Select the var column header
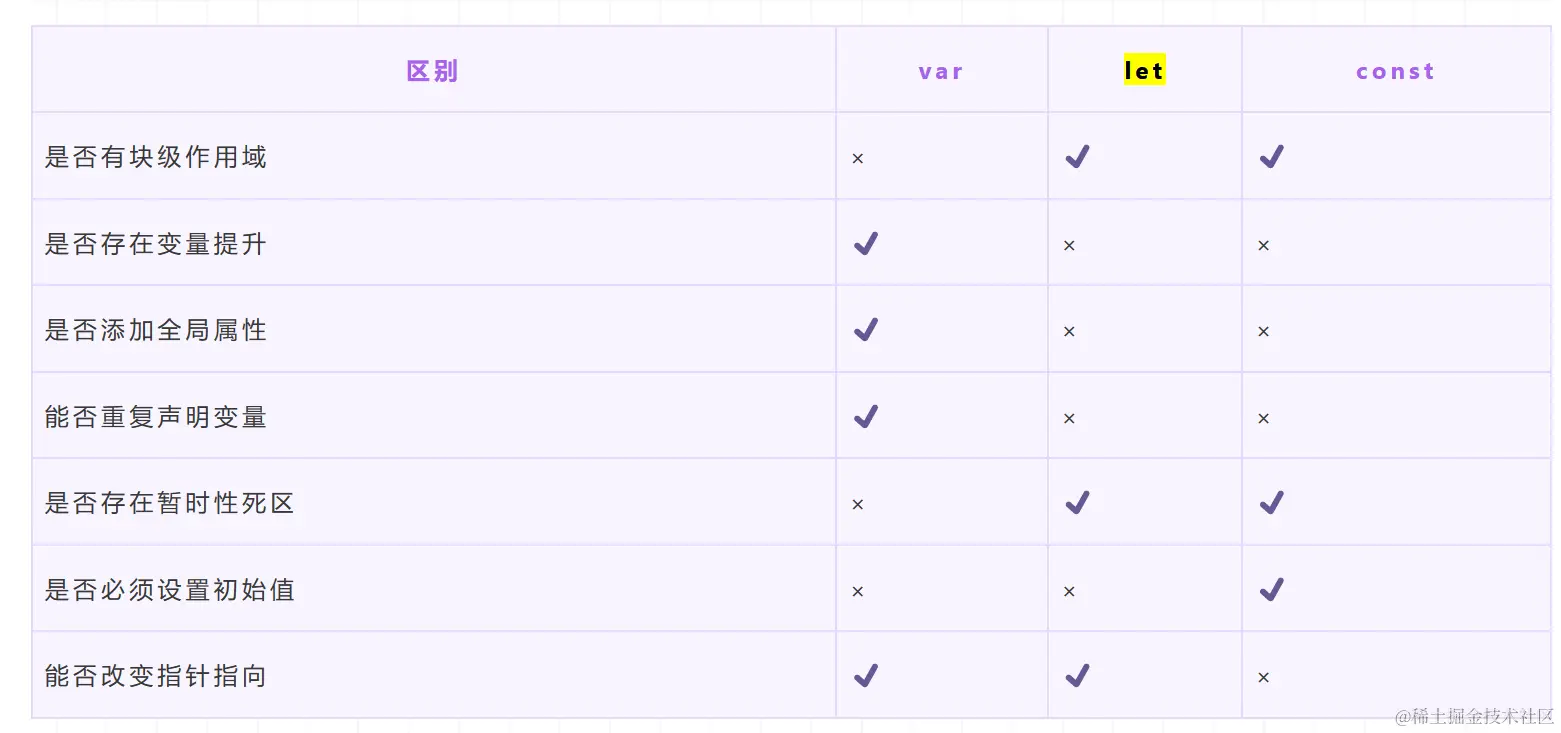The height and width of the screenshot is (733, 1561). pyautogui.click(x=941, y=72)
